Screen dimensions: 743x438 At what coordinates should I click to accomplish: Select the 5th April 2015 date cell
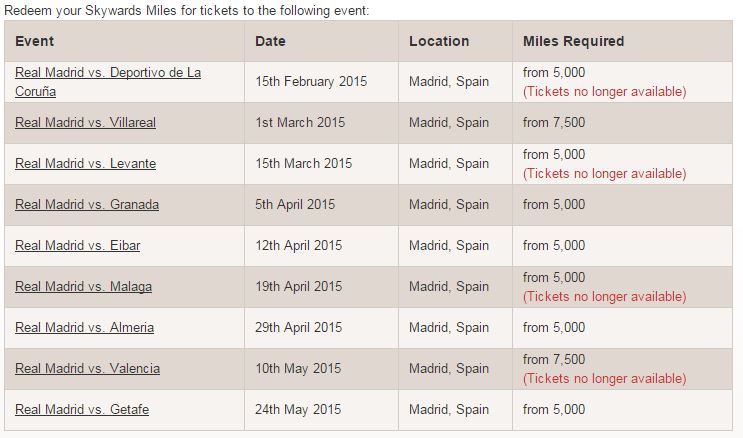tap(296, 205)
